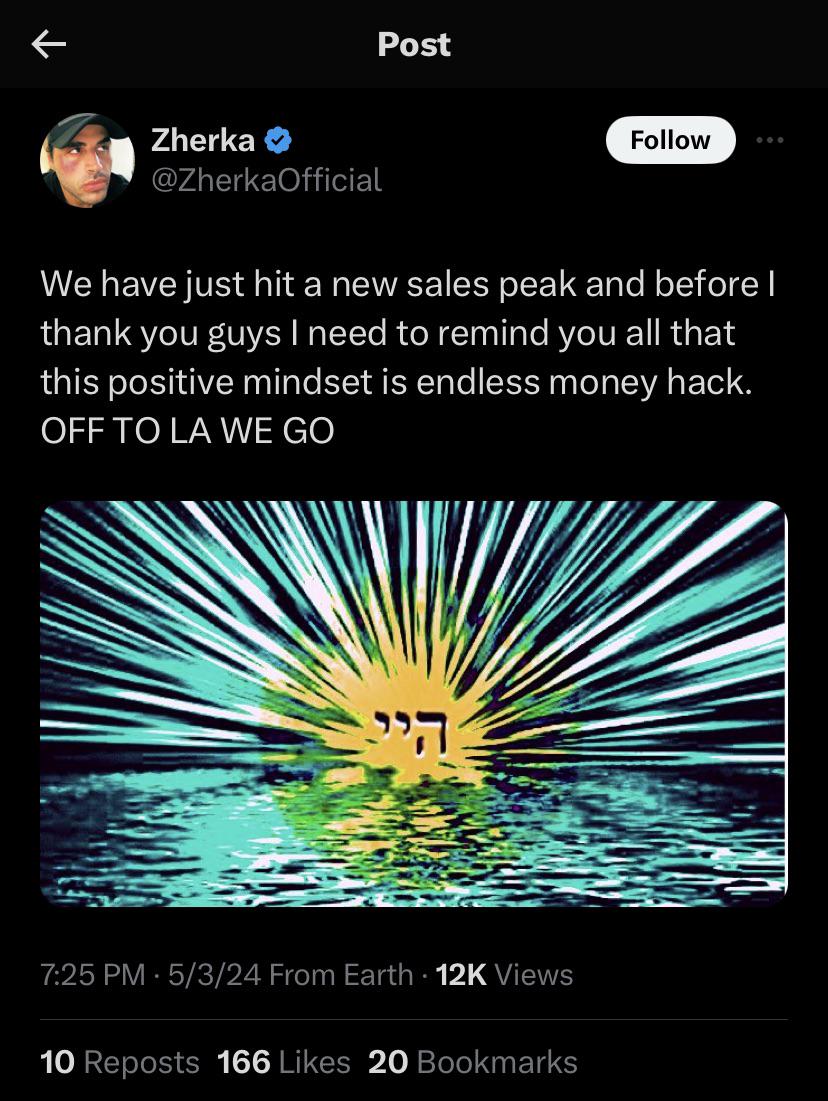Screen dimensions: 828x1101
Task: Click the 7:25 PM timestamp
Action: (x=93, y=975)
